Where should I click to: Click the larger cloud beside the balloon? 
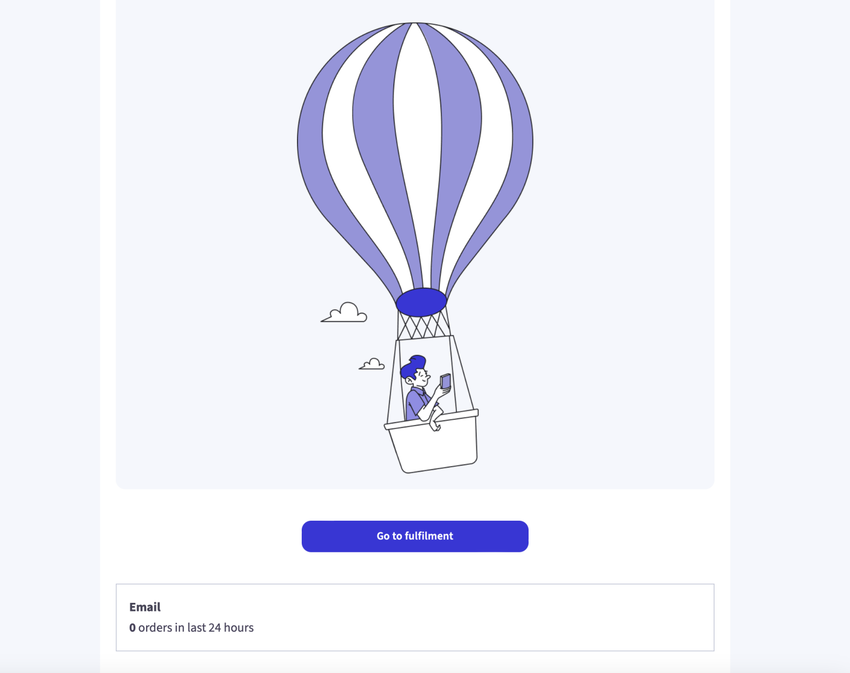pyautogui.click(x=344, y=313)
